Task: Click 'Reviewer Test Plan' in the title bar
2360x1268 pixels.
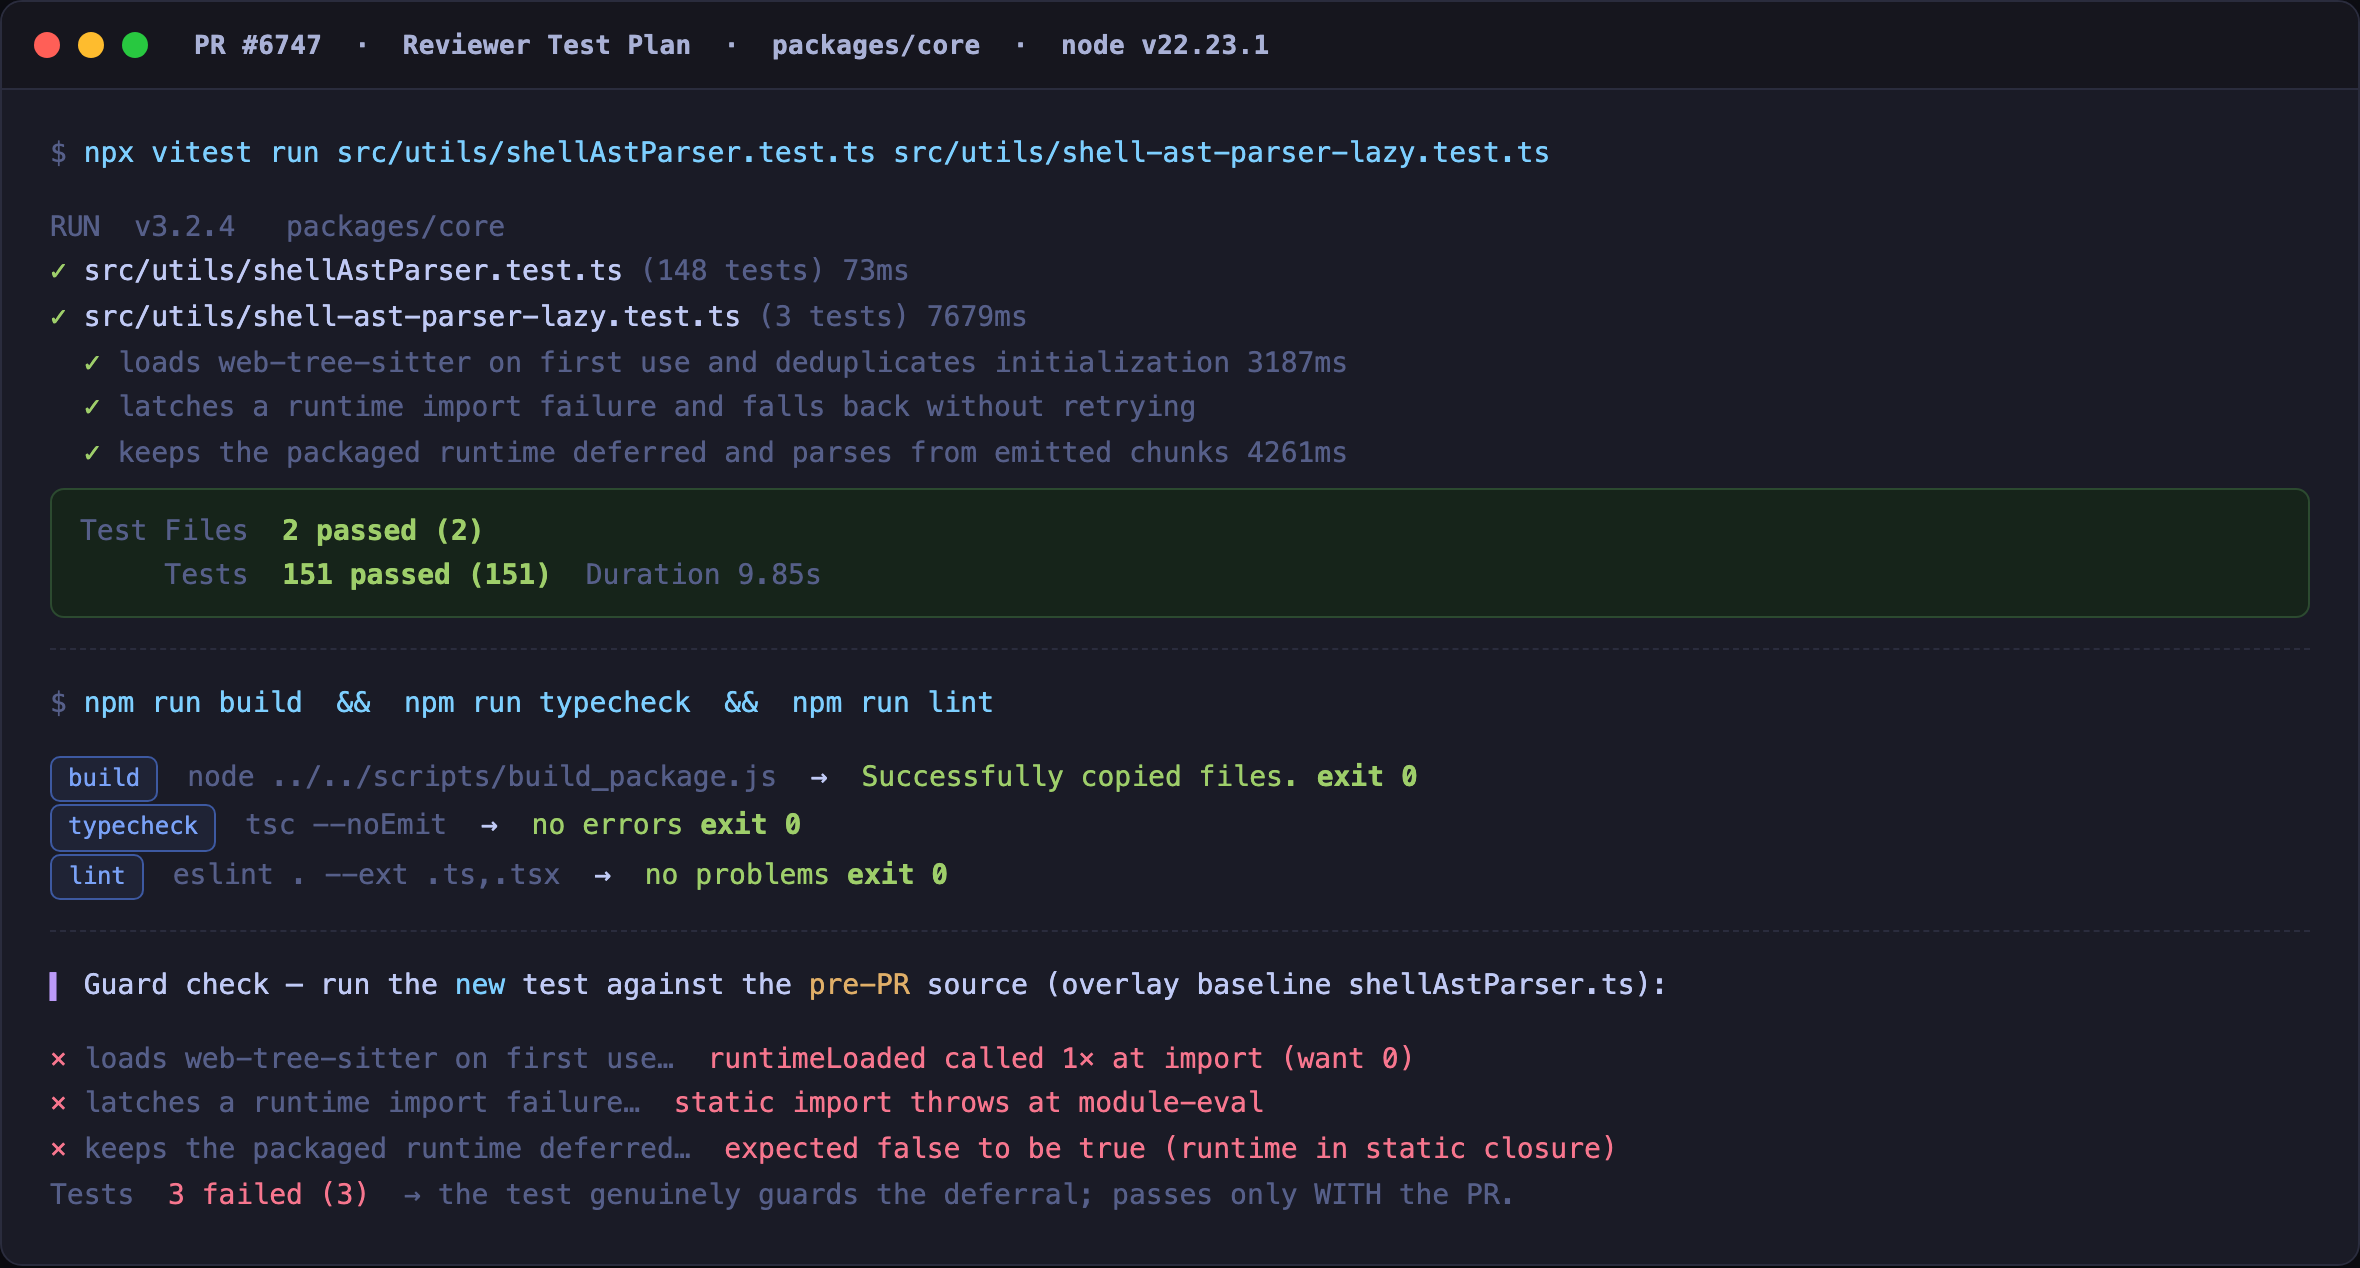Action: click(546, 45)
